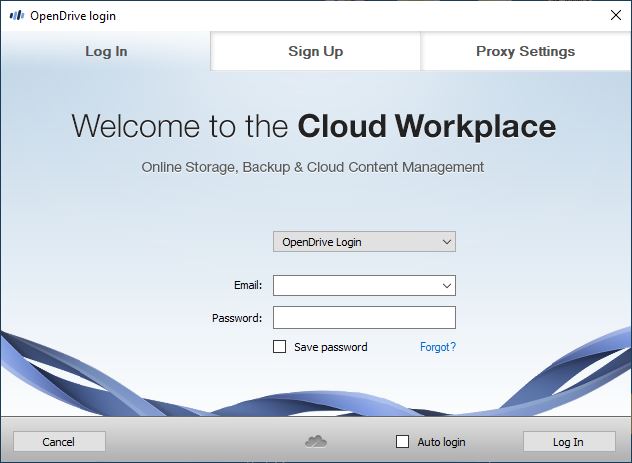Click the Online Storage, Backup subtitle text
632x463 pixels.
coord(312,167)
